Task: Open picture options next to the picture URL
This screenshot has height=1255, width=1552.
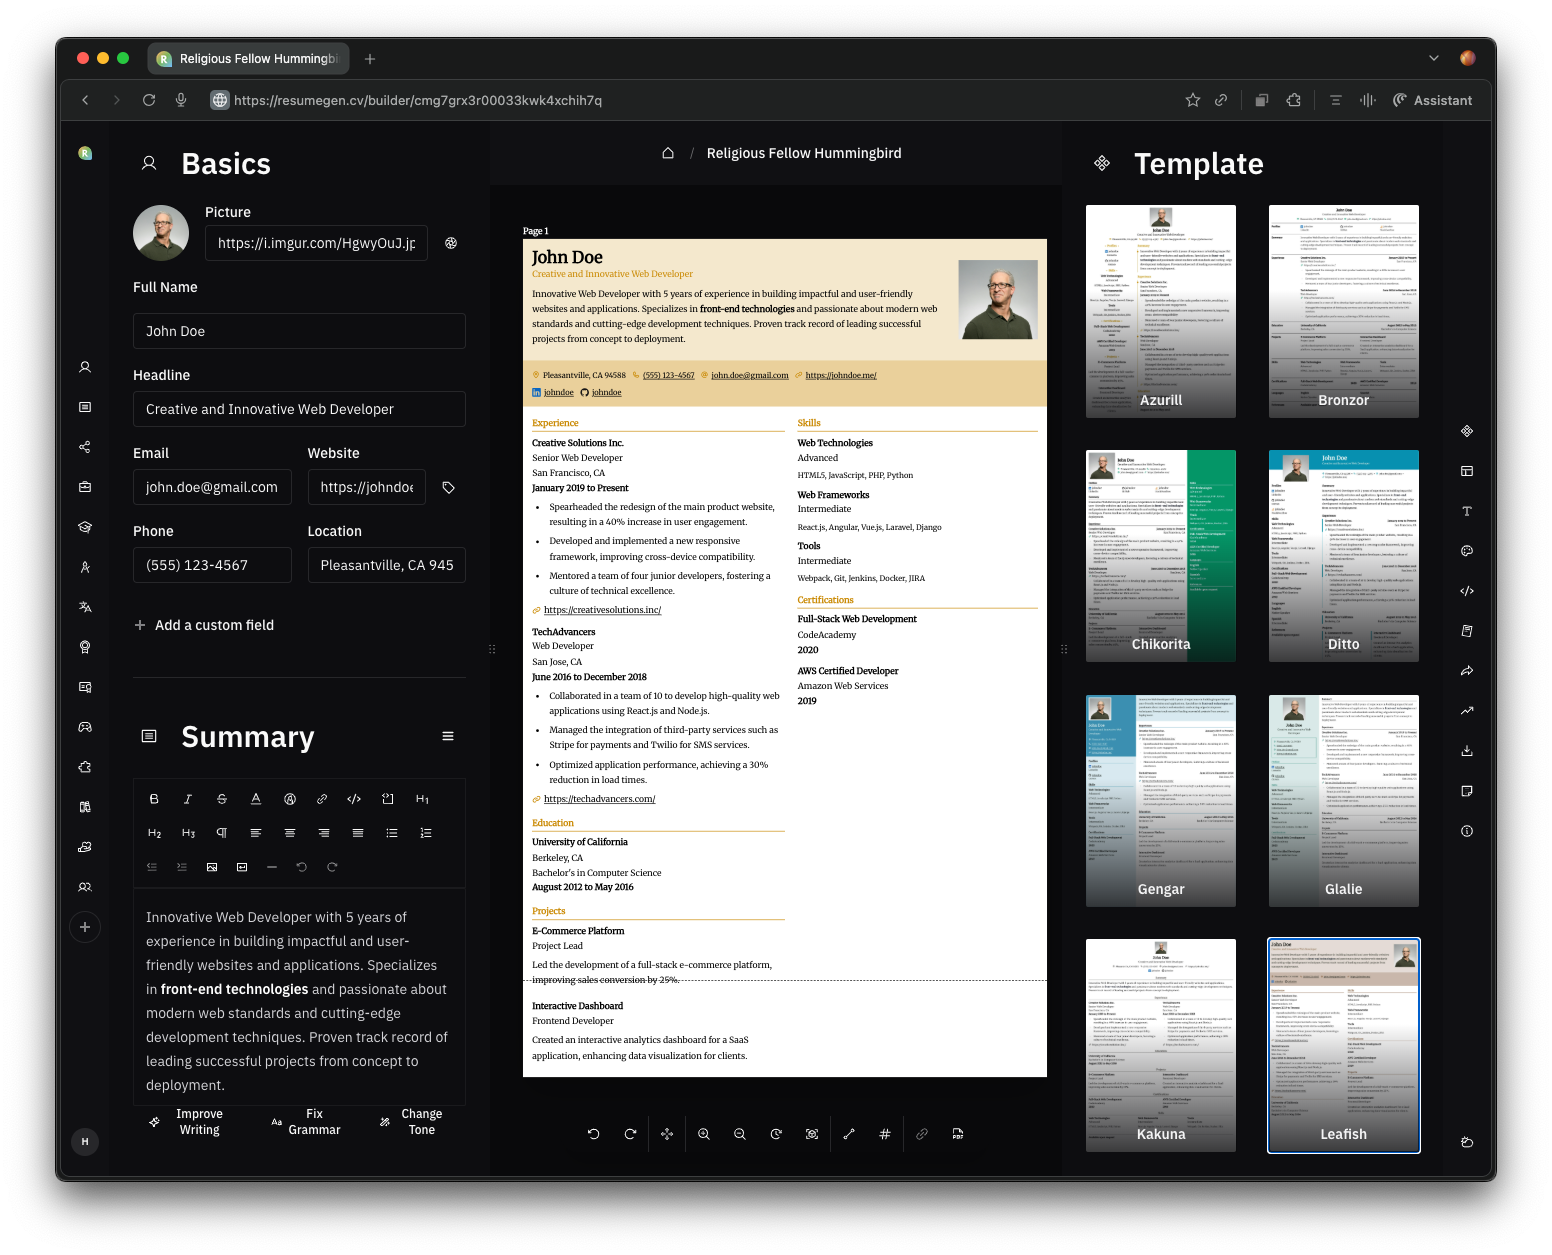Action: pos(451,243)
